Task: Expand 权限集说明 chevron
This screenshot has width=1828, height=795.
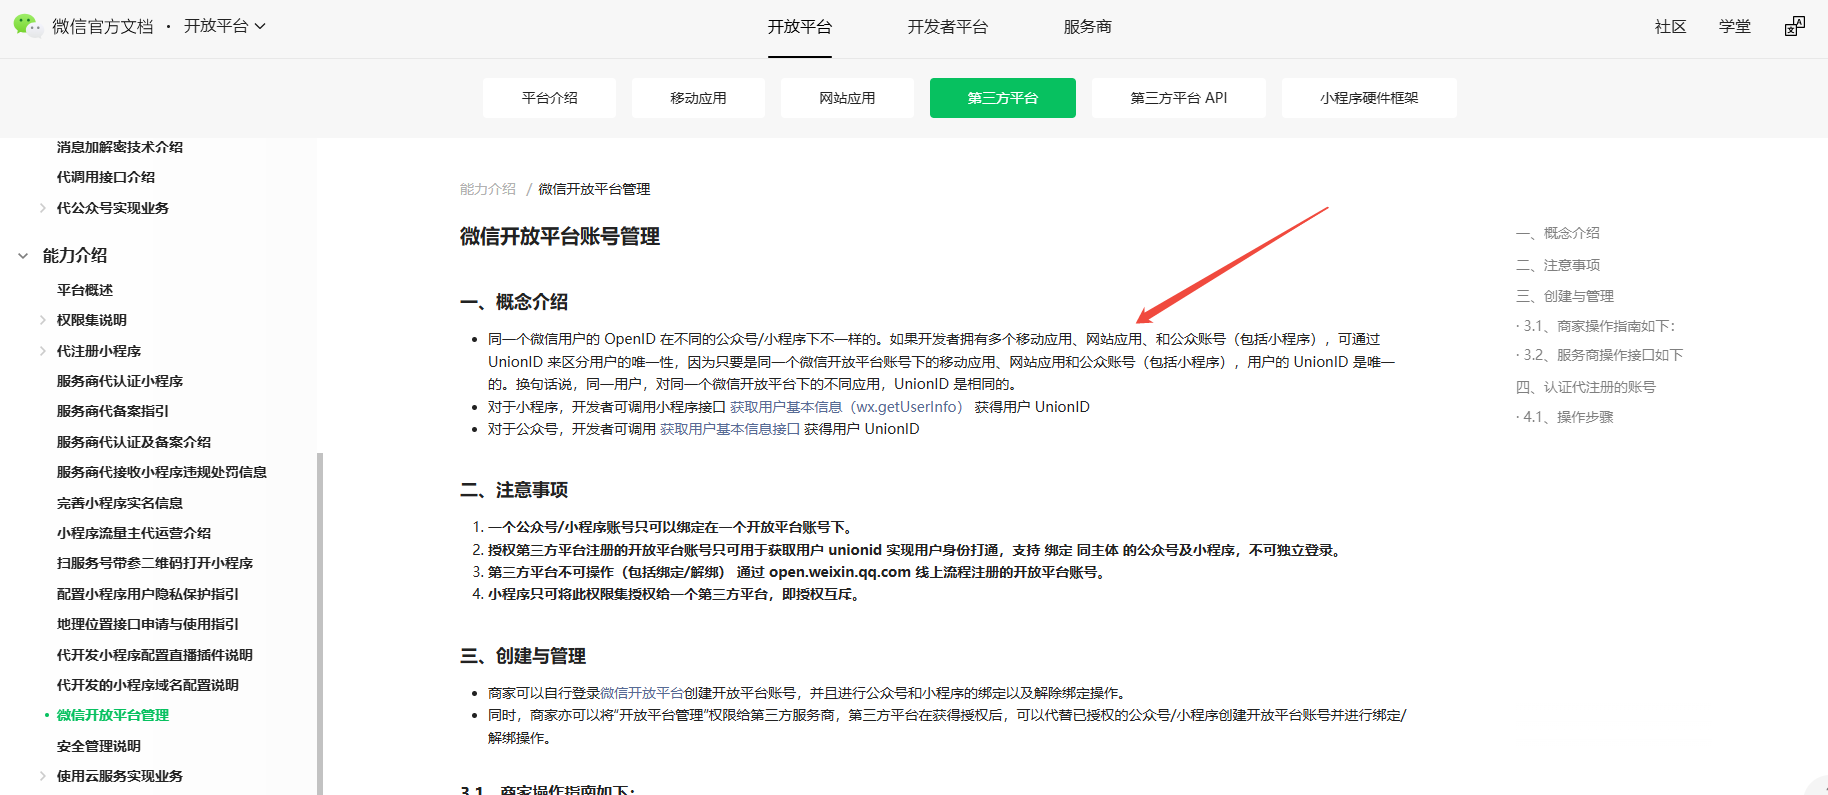Action: pyautogui.click(x=43, y=320)
